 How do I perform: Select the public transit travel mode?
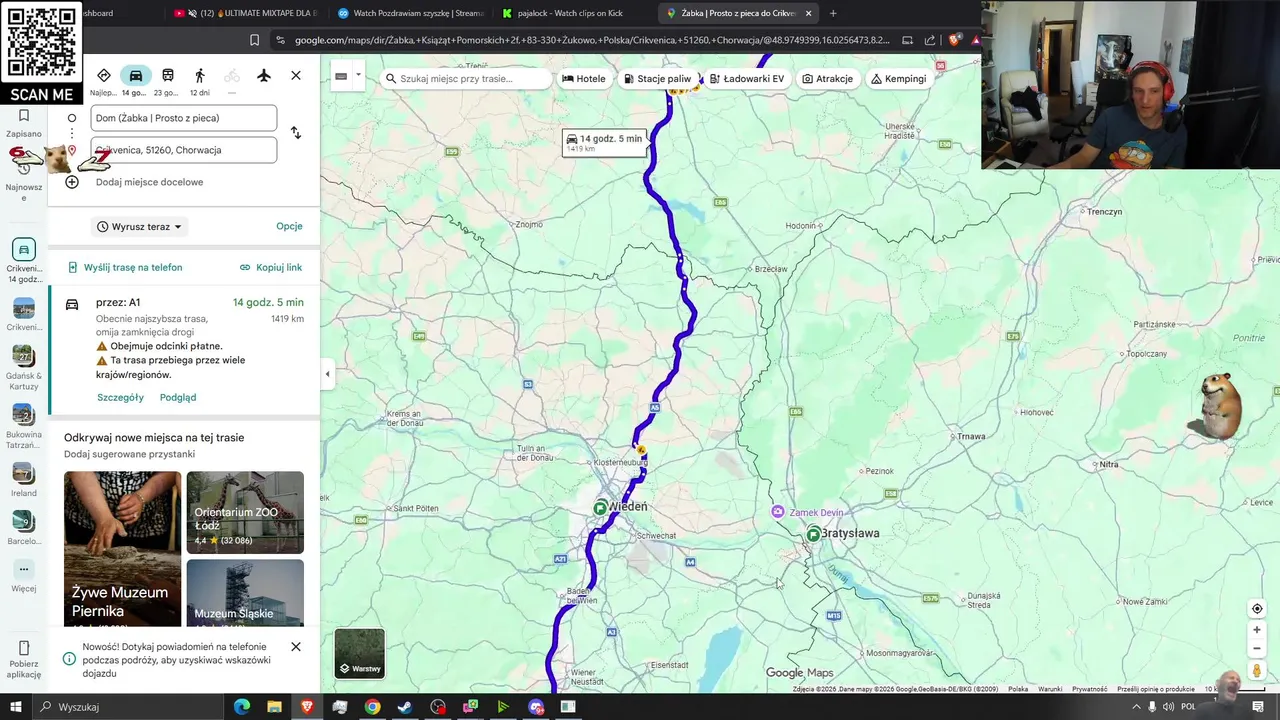click(168, 76)
